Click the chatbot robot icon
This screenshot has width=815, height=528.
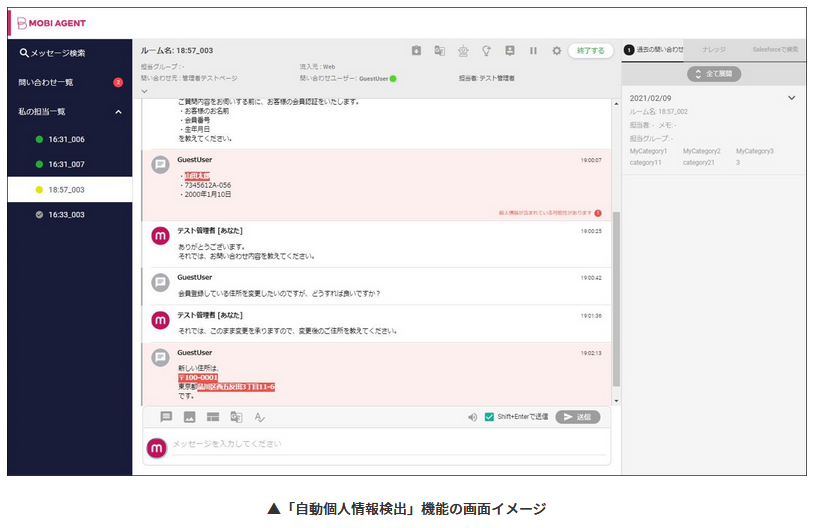[463, 50]
